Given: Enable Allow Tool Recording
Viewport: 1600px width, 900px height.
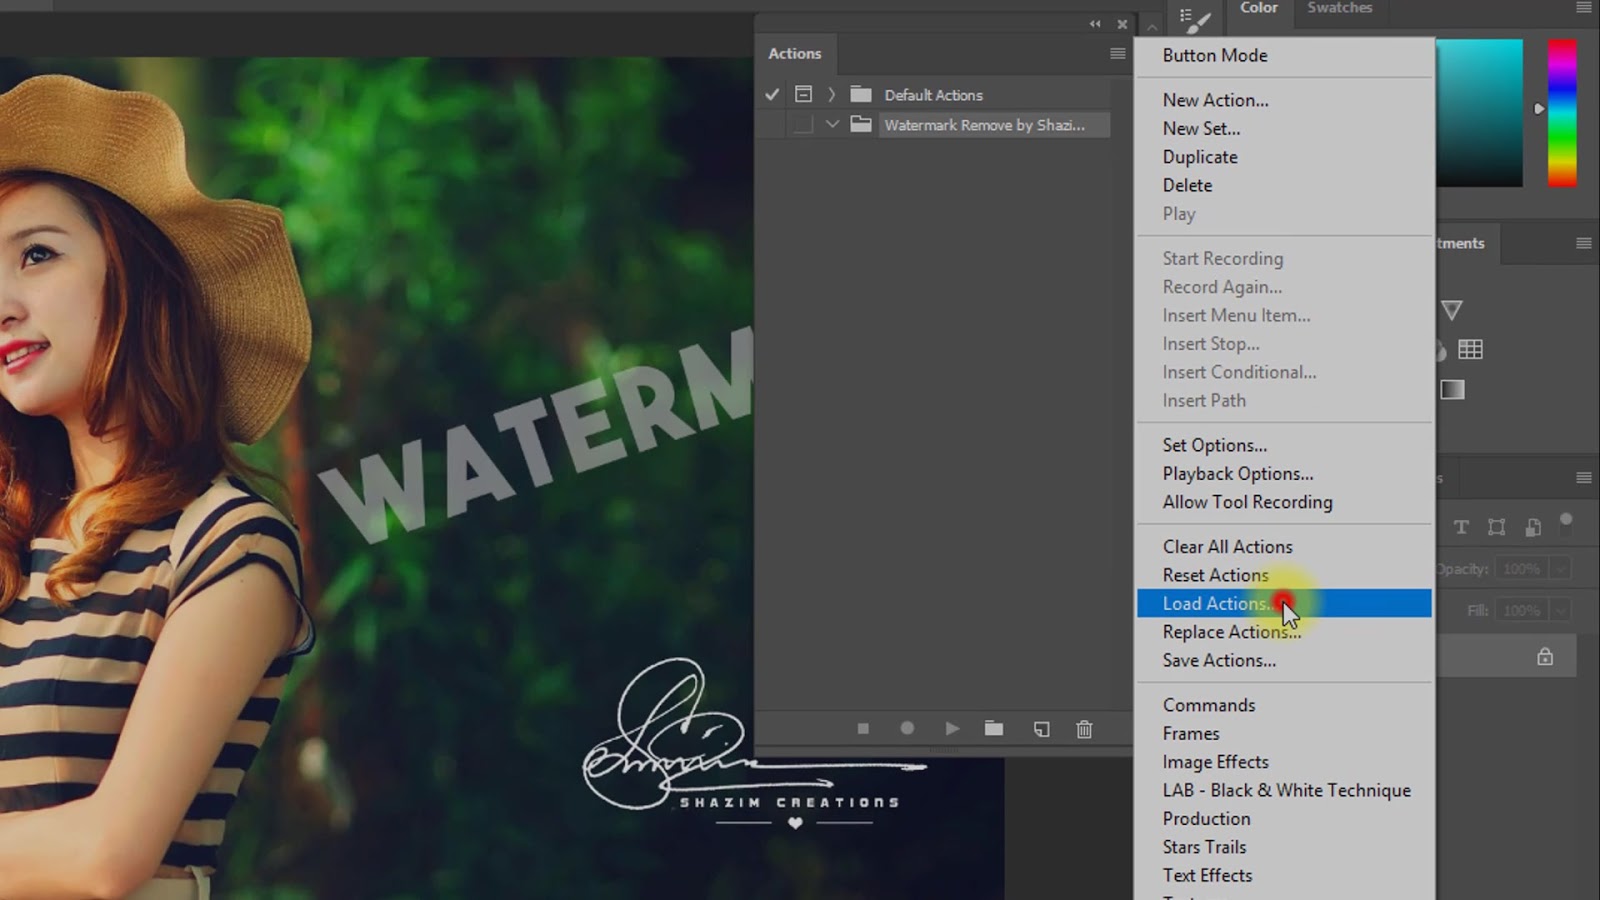Looking at the screenshot, I should 1284,502.
